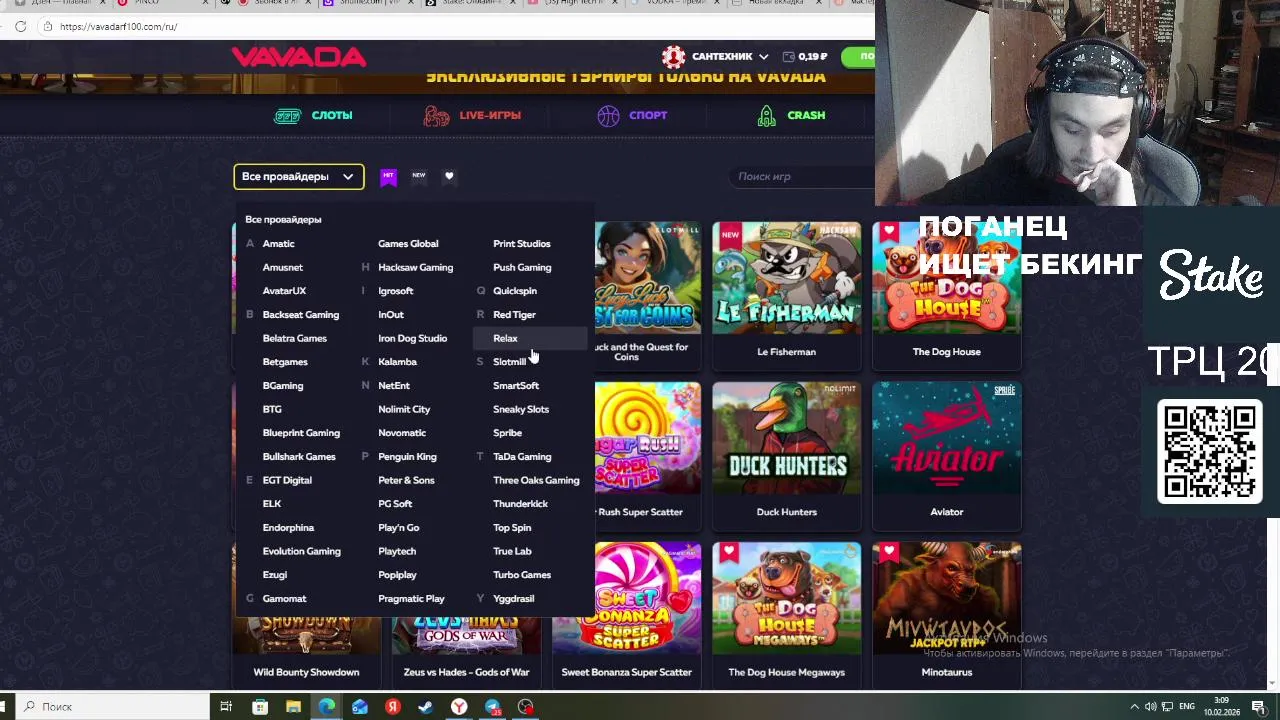1280x720 pixels.
Task: Click the live games dealer icon
Action: pyautogui.click(x=436, y=116)
